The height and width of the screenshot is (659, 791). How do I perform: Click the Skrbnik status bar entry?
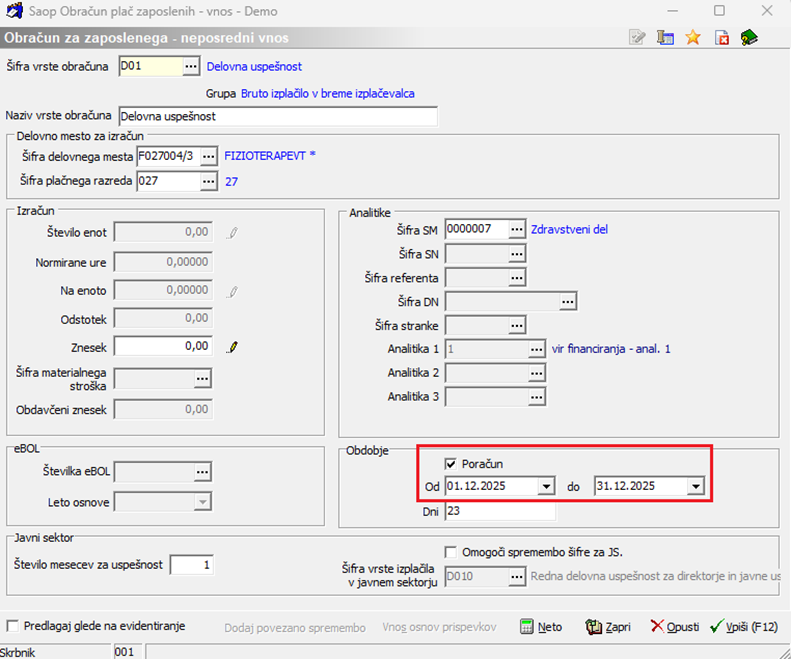18,652
